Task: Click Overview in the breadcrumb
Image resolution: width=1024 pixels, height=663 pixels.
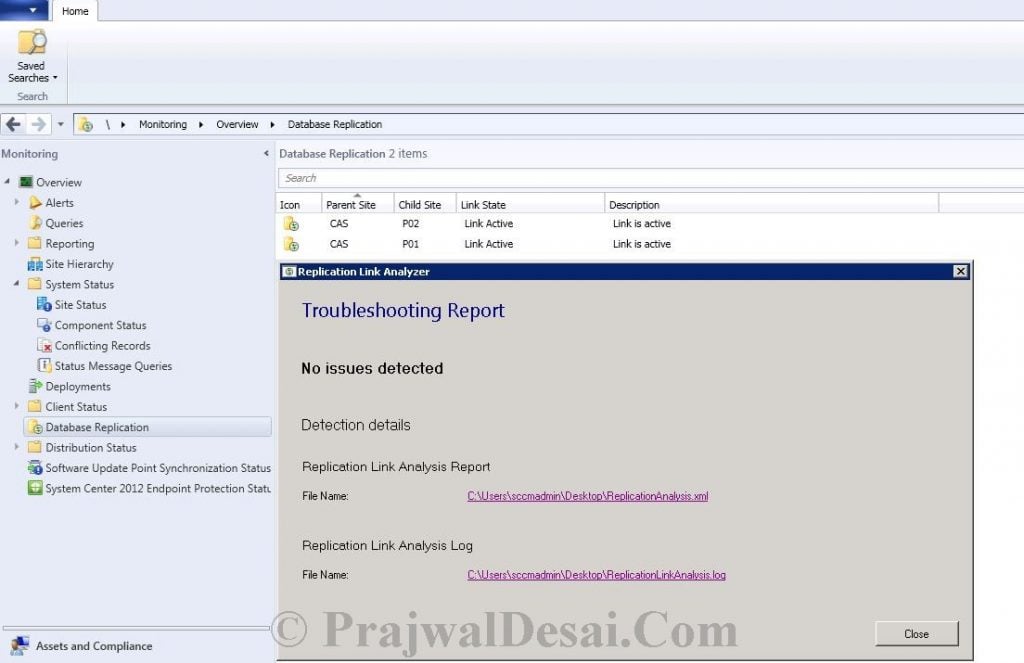Action: click(237, 124)
